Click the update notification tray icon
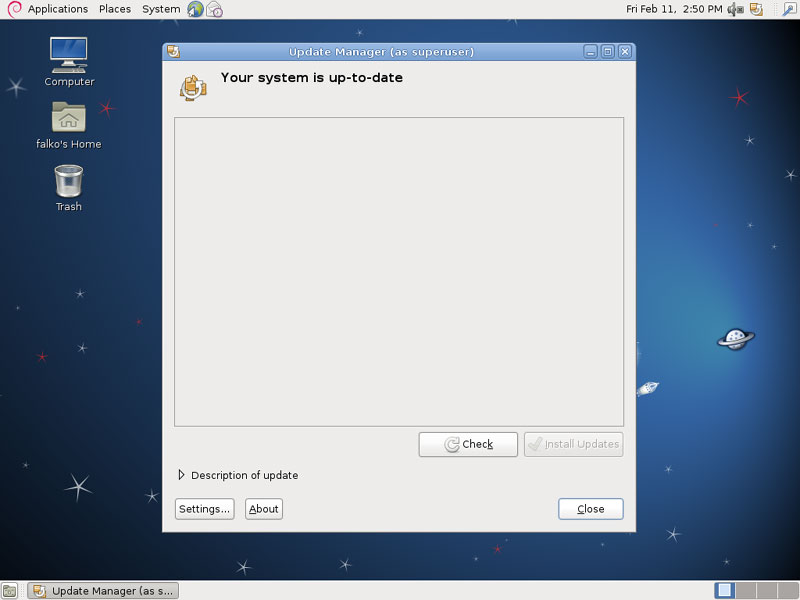This screenshot has height=600, width=800. pos(756,9)
